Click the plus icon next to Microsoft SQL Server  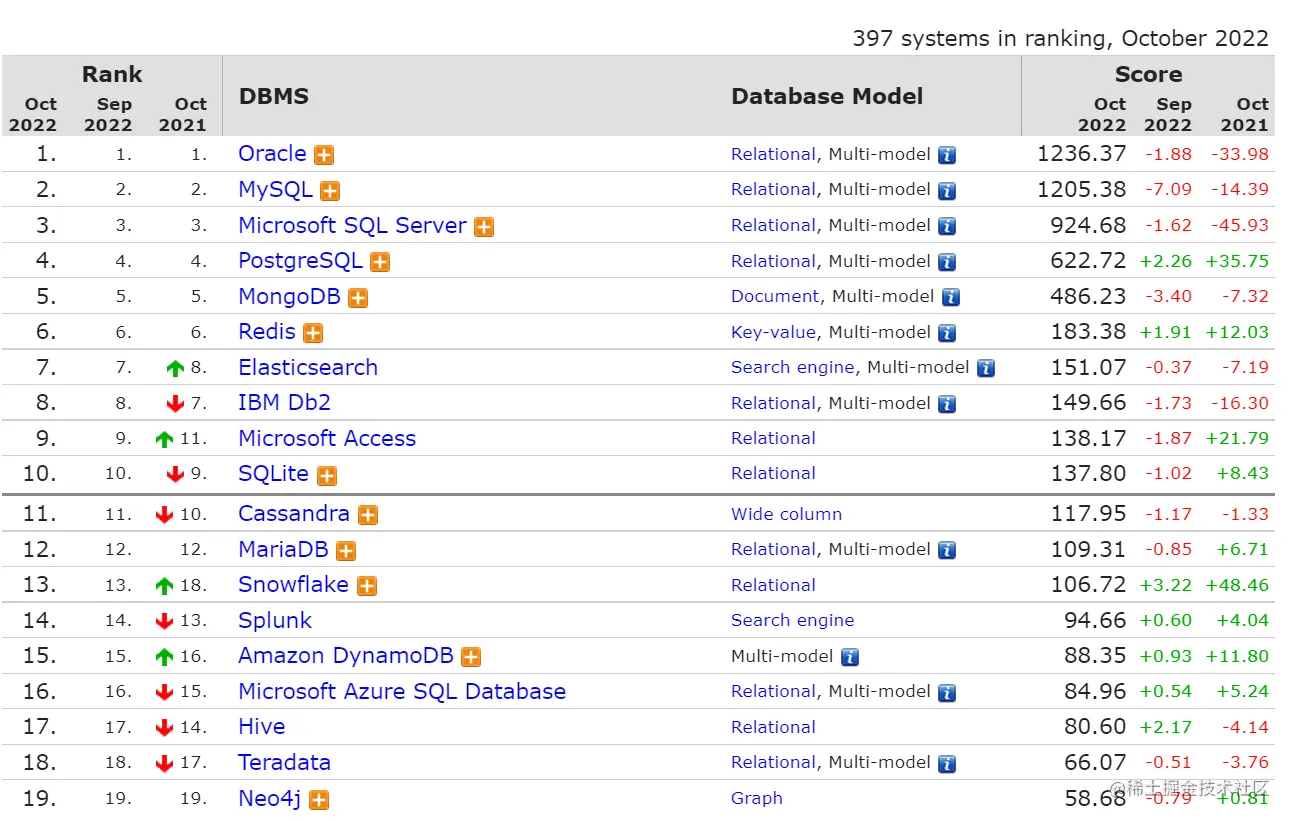point(484,227)
